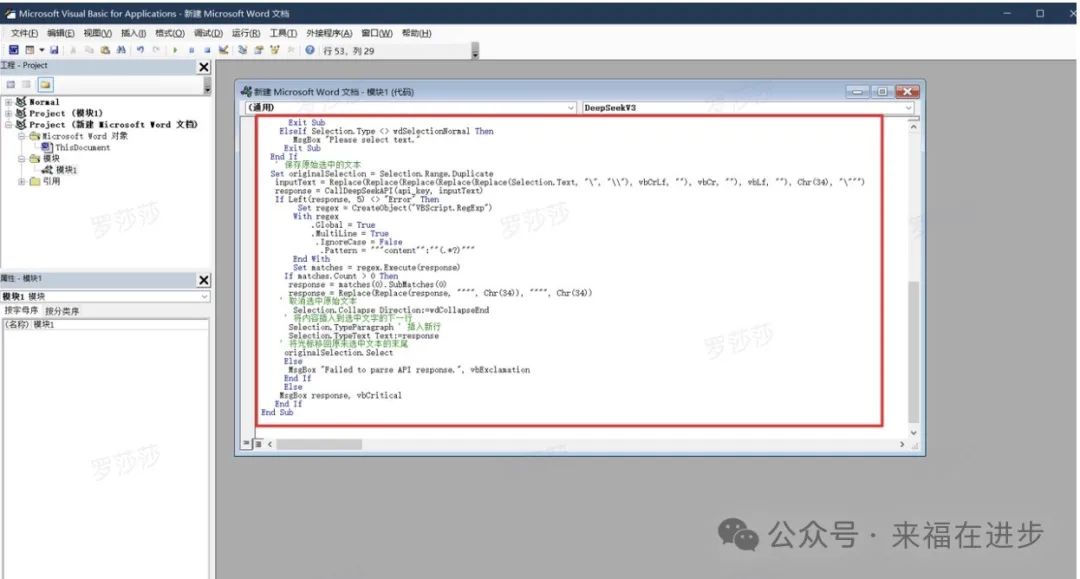Open the 文件(F) menu
Image resolution: width=1080 pixels, height=579 pixels.
pyautogui.click(x=24, y=33)
